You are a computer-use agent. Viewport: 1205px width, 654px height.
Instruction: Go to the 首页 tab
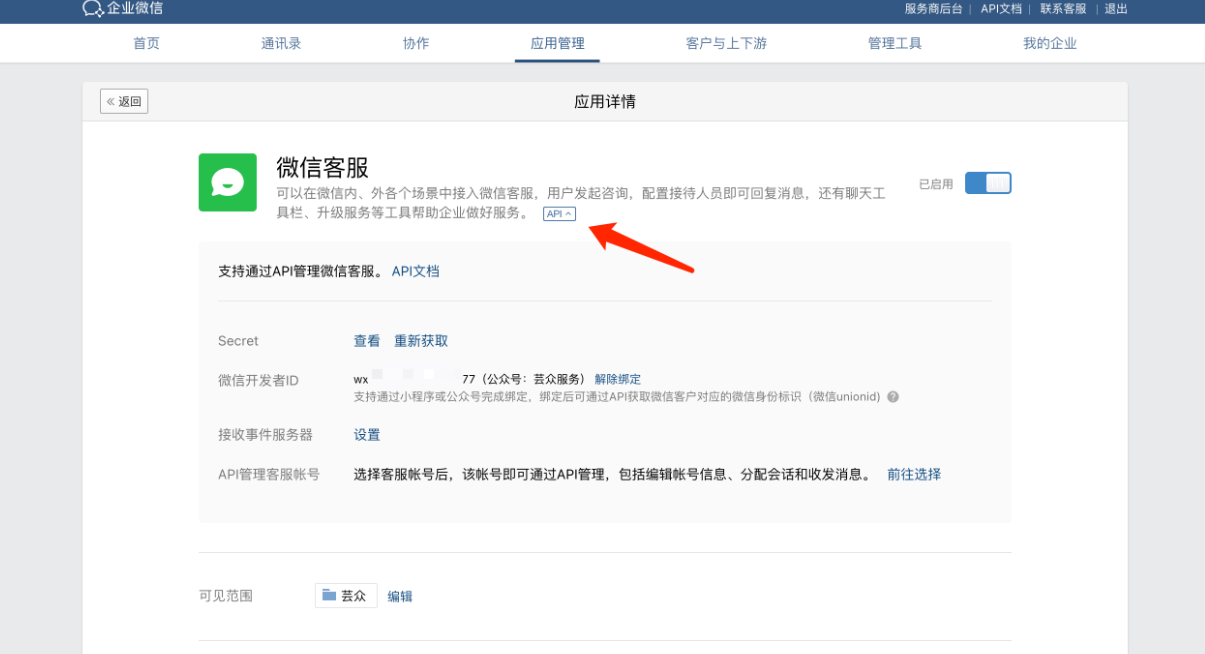pyautogui.click(x=146, y=43)
